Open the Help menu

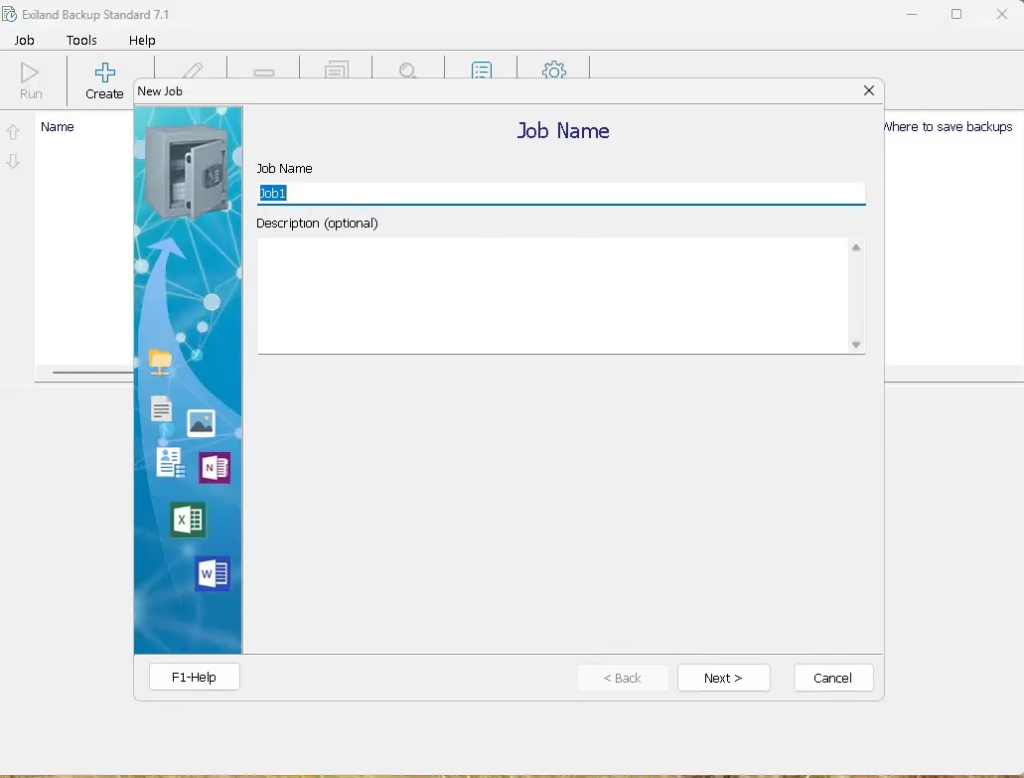142,40
